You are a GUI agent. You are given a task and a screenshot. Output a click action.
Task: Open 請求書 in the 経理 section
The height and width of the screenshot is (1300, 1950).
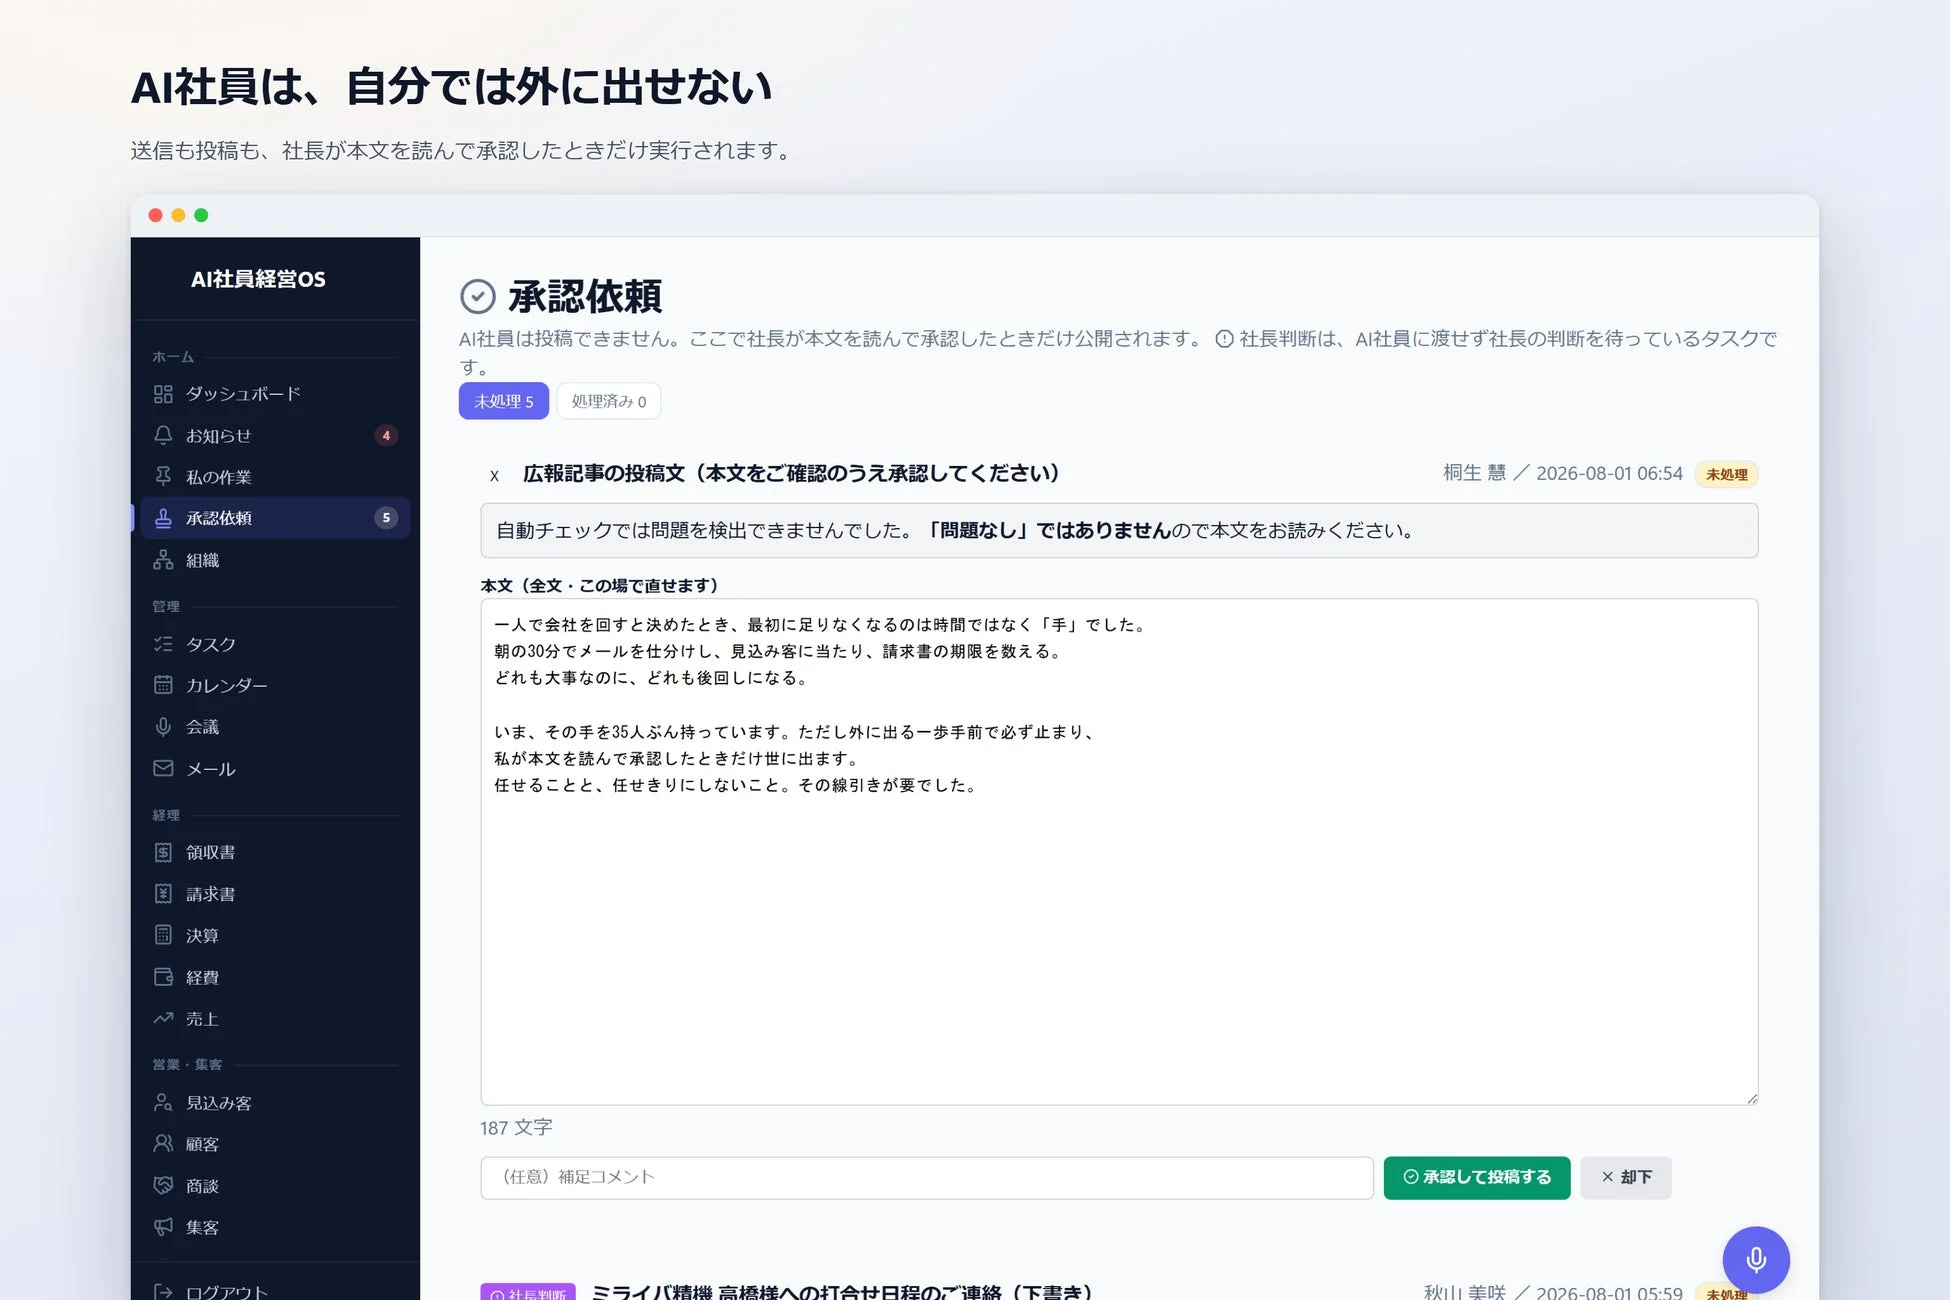(x=275, y=894)
